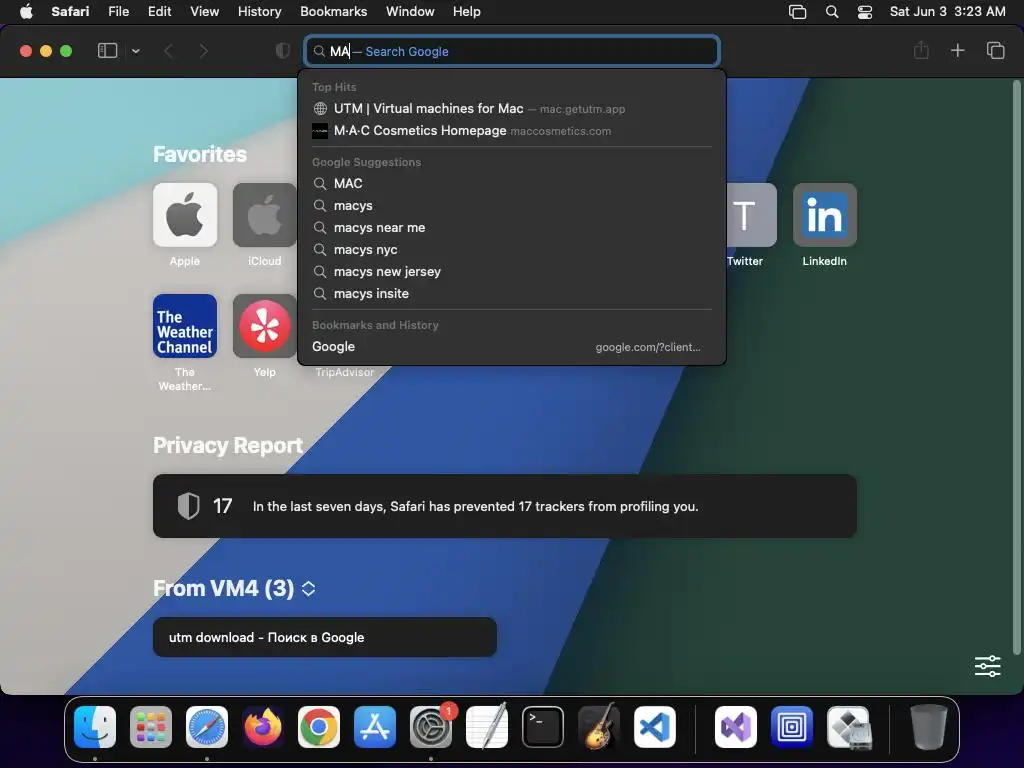The height and width of the screenshot is (768, 1024).
Task: Choose the macys insite suggestion
Action: [x=511, y=294]
